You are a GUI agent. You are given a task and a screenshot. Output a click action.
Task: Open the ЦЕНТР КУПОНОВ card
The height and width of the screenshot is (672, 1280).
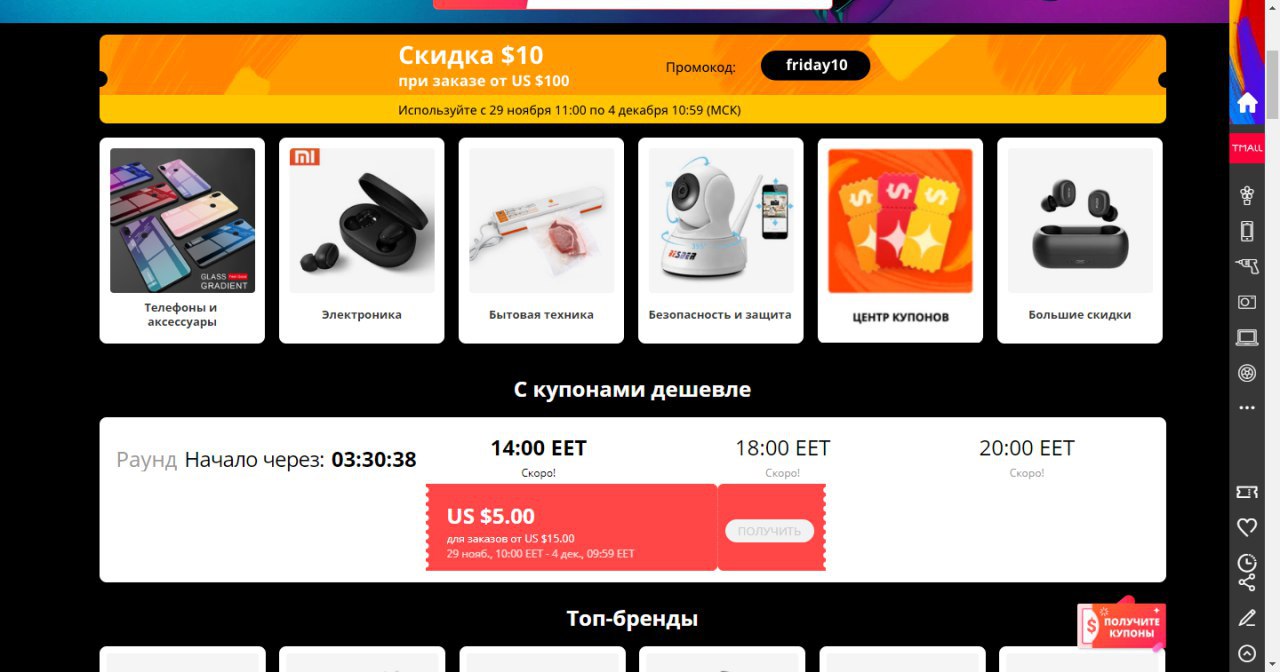[x=900, y=241]
